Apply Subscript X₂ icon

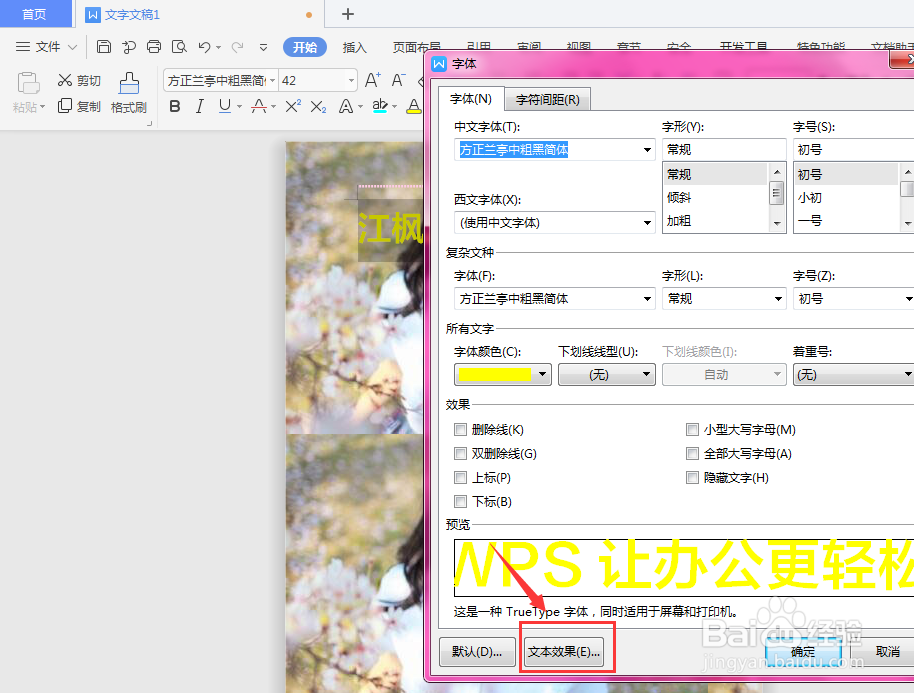point(318,106)
